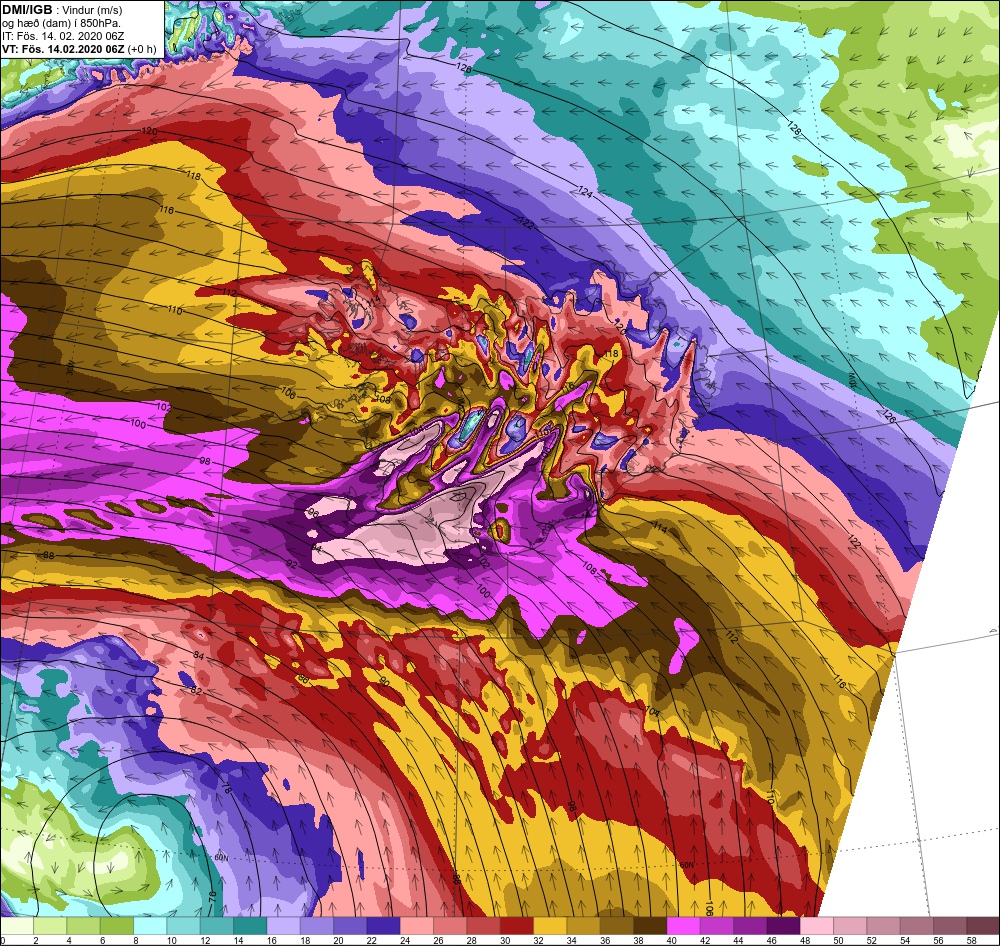This screenshot has width=1000, height=946.
Task: Click the 90 contour height label
Action: [x=385, y=682]
